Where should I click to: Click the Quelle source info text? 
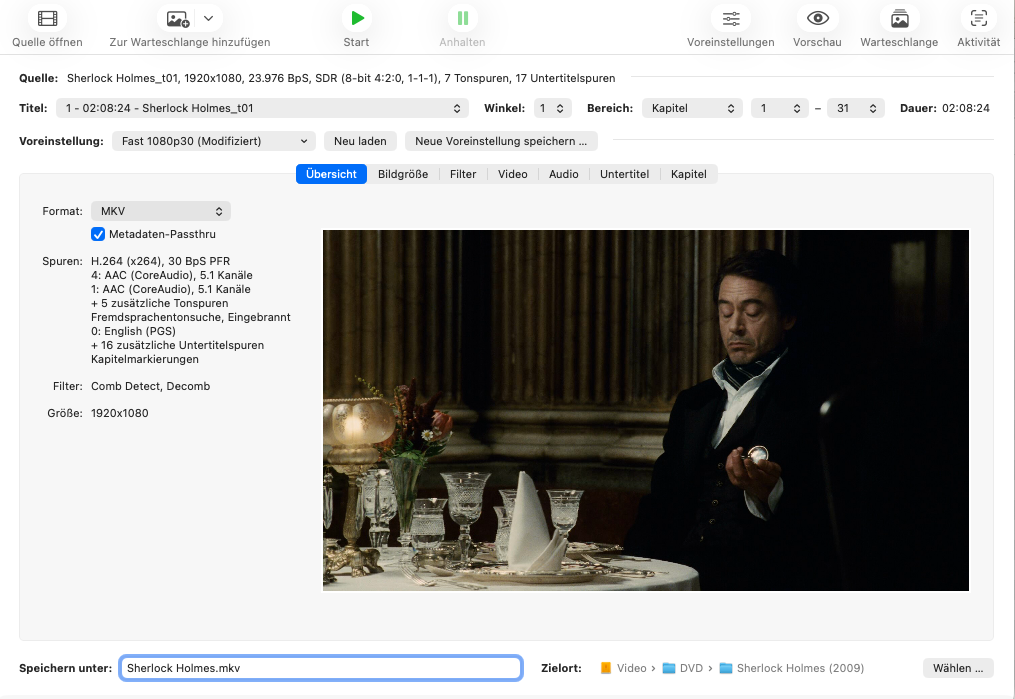click(x=341, y=78)
